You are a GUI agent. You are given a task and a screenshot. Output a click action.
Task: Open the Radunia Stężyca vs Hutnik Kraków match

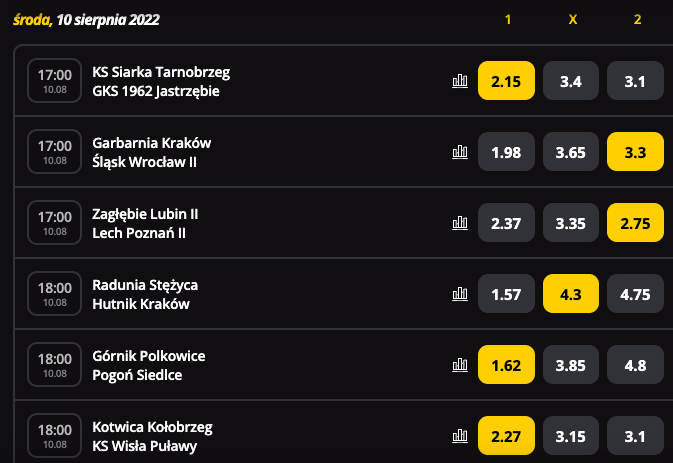[145, 294]
